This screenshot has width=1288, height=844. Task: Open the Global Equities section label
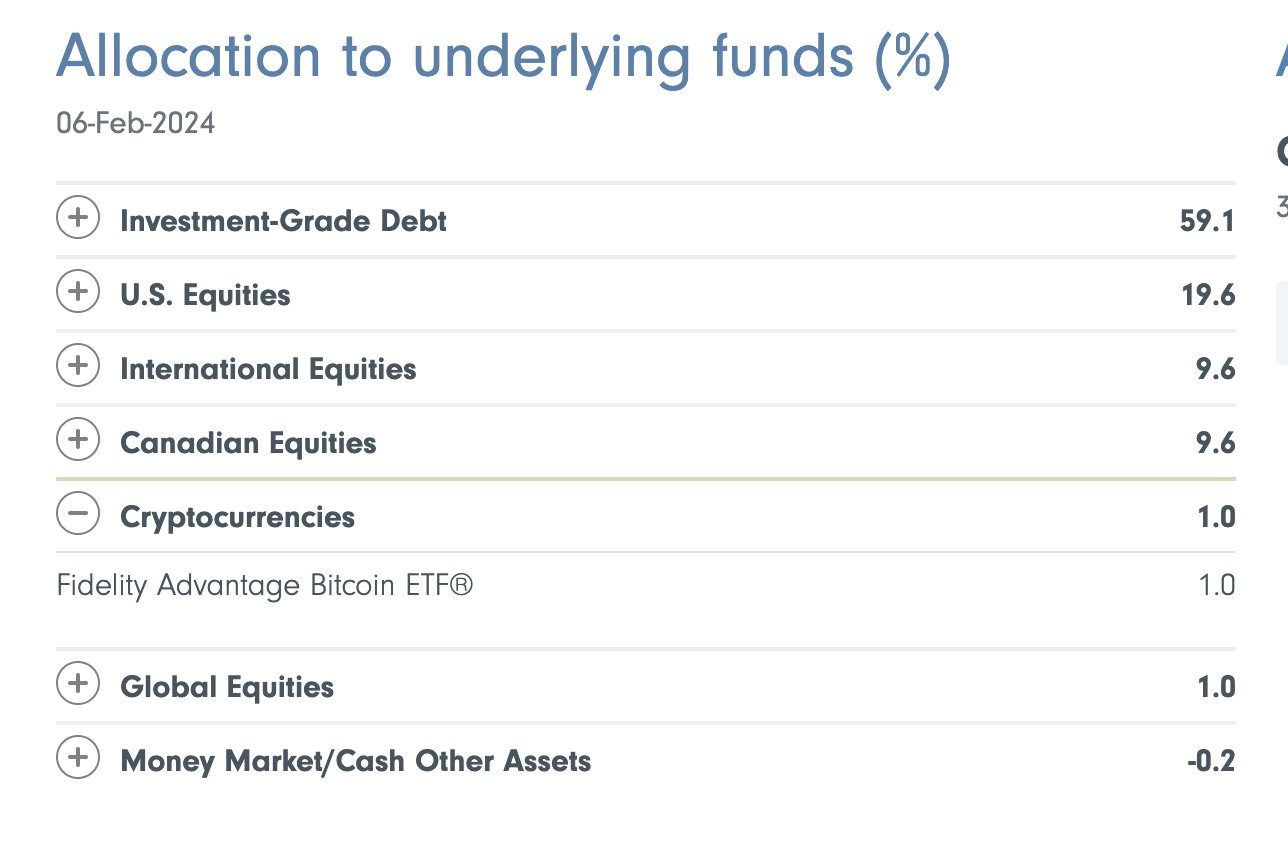227,687
